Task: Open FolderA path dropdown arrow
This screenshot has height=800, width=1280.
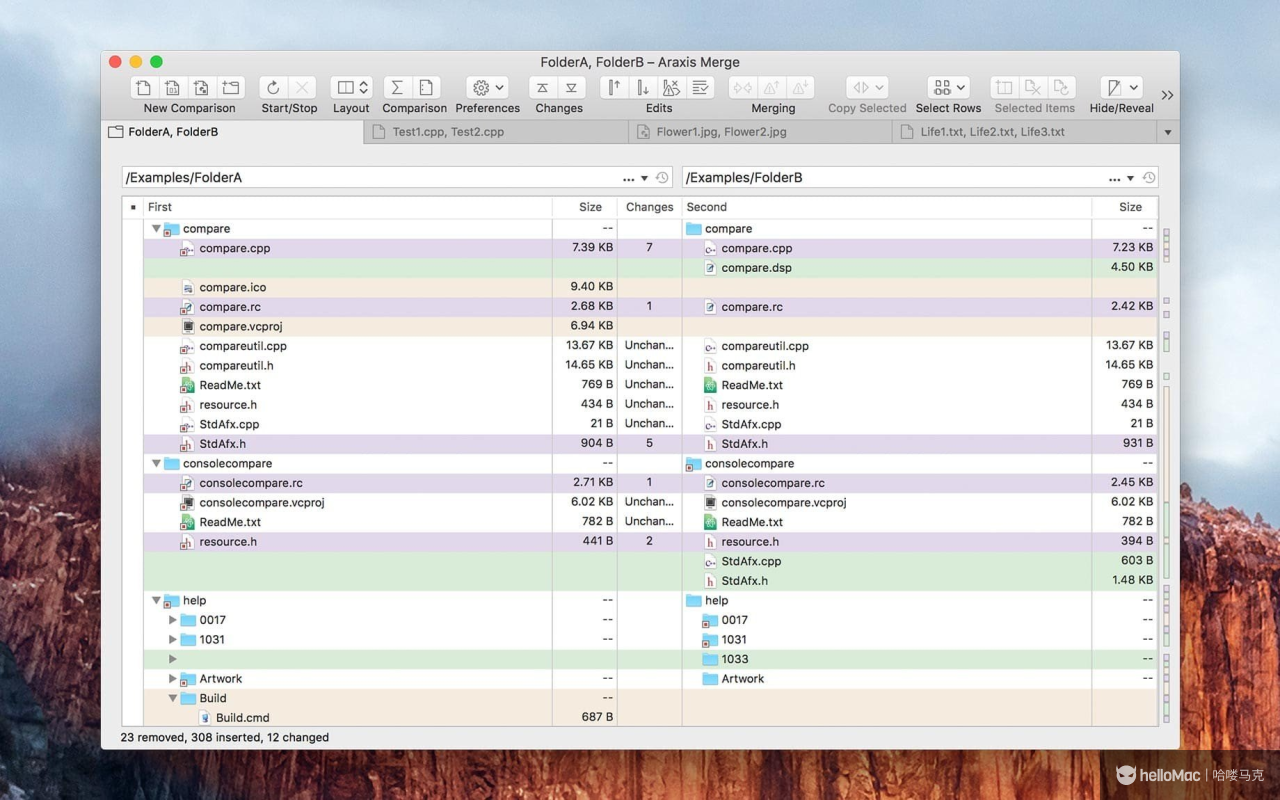Action: [644, 179]
